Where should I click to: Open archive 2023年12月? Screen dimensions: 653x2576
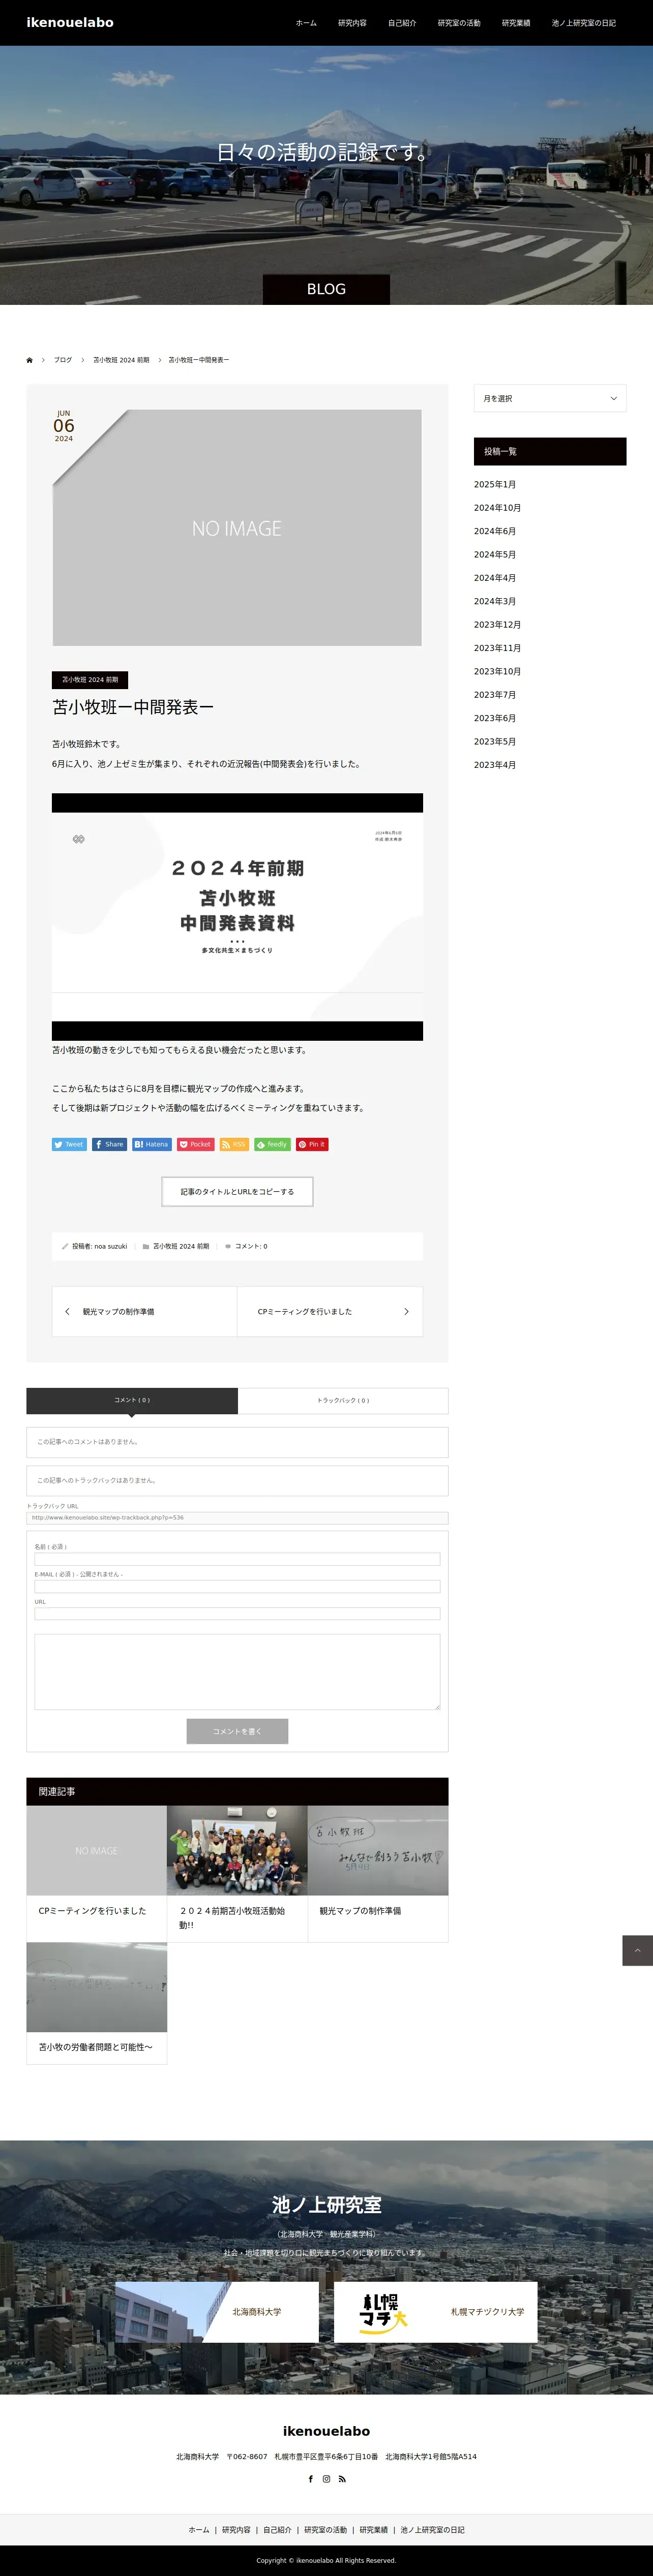tap(497, 625)
